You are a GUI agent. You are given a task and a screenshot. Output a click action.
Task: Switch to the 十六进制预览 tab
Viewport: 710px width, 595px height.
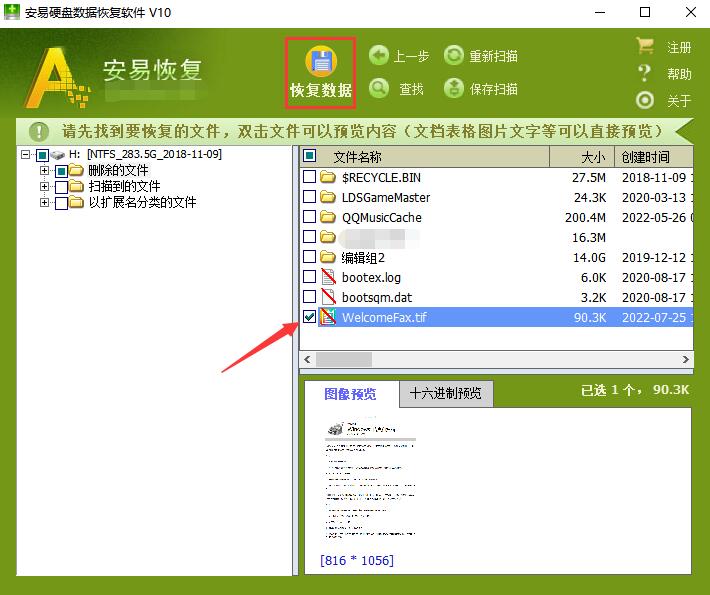(x=446, y=393)
